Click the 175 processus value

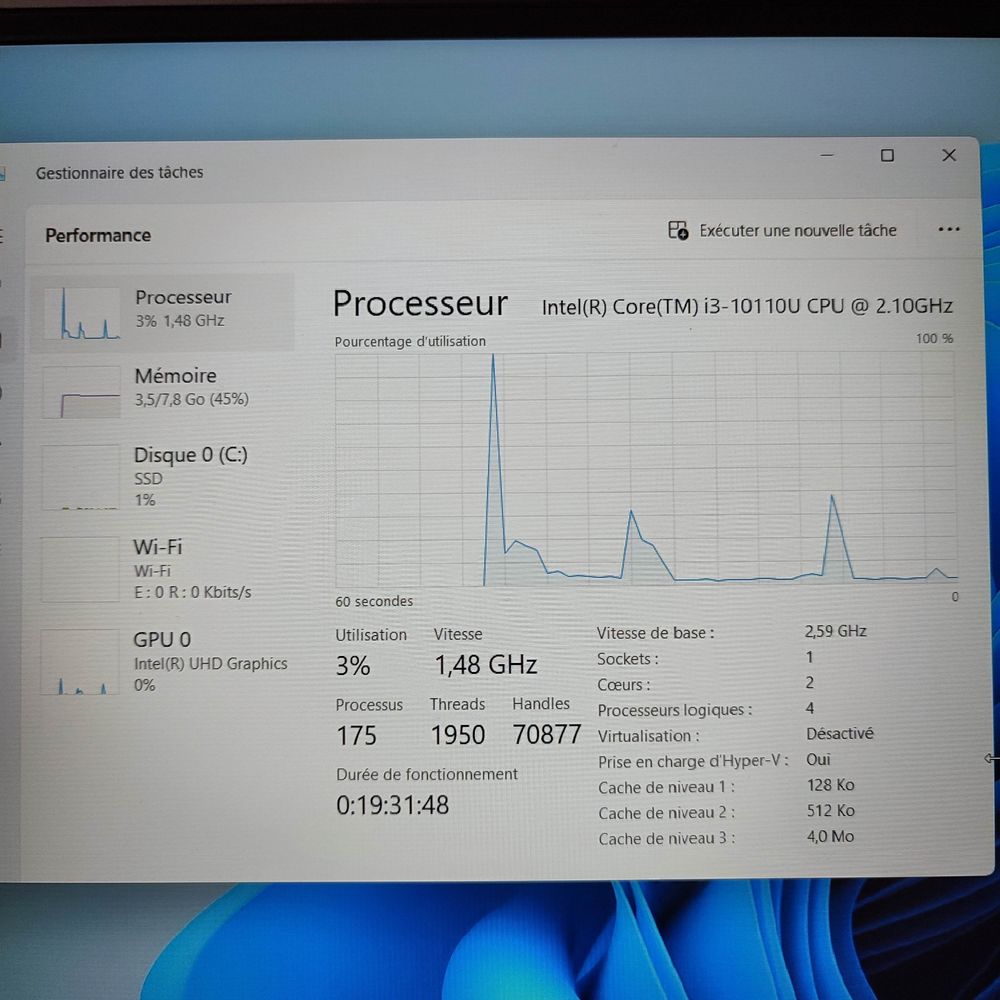tap(357, 735)
